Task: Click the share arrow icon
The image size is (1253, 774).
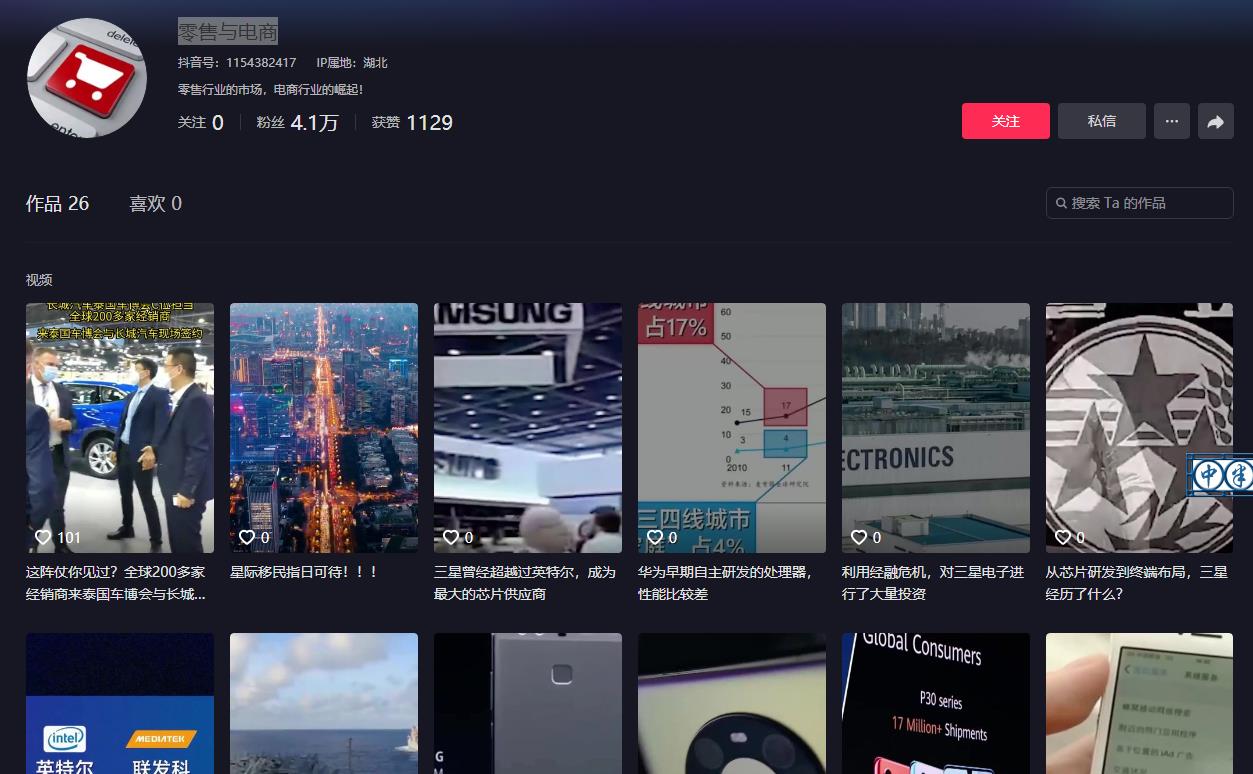Action: coord(1215,121)
